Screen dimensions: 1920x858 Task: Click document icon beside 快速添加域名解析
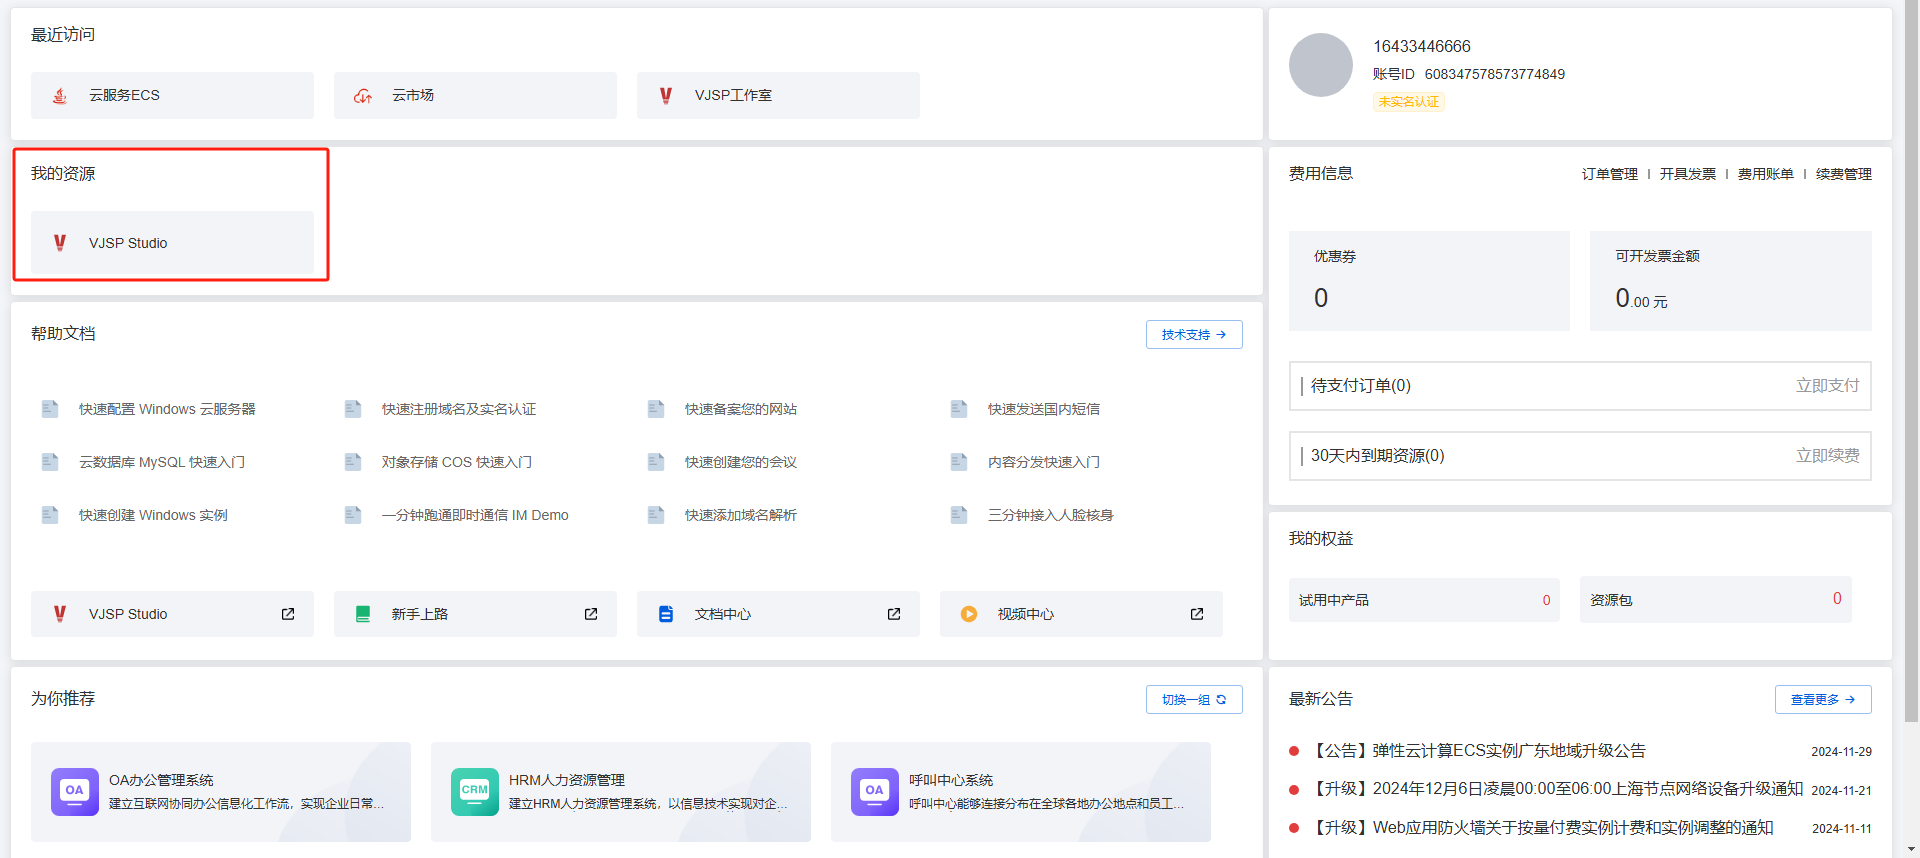click(x=656, y=515)
